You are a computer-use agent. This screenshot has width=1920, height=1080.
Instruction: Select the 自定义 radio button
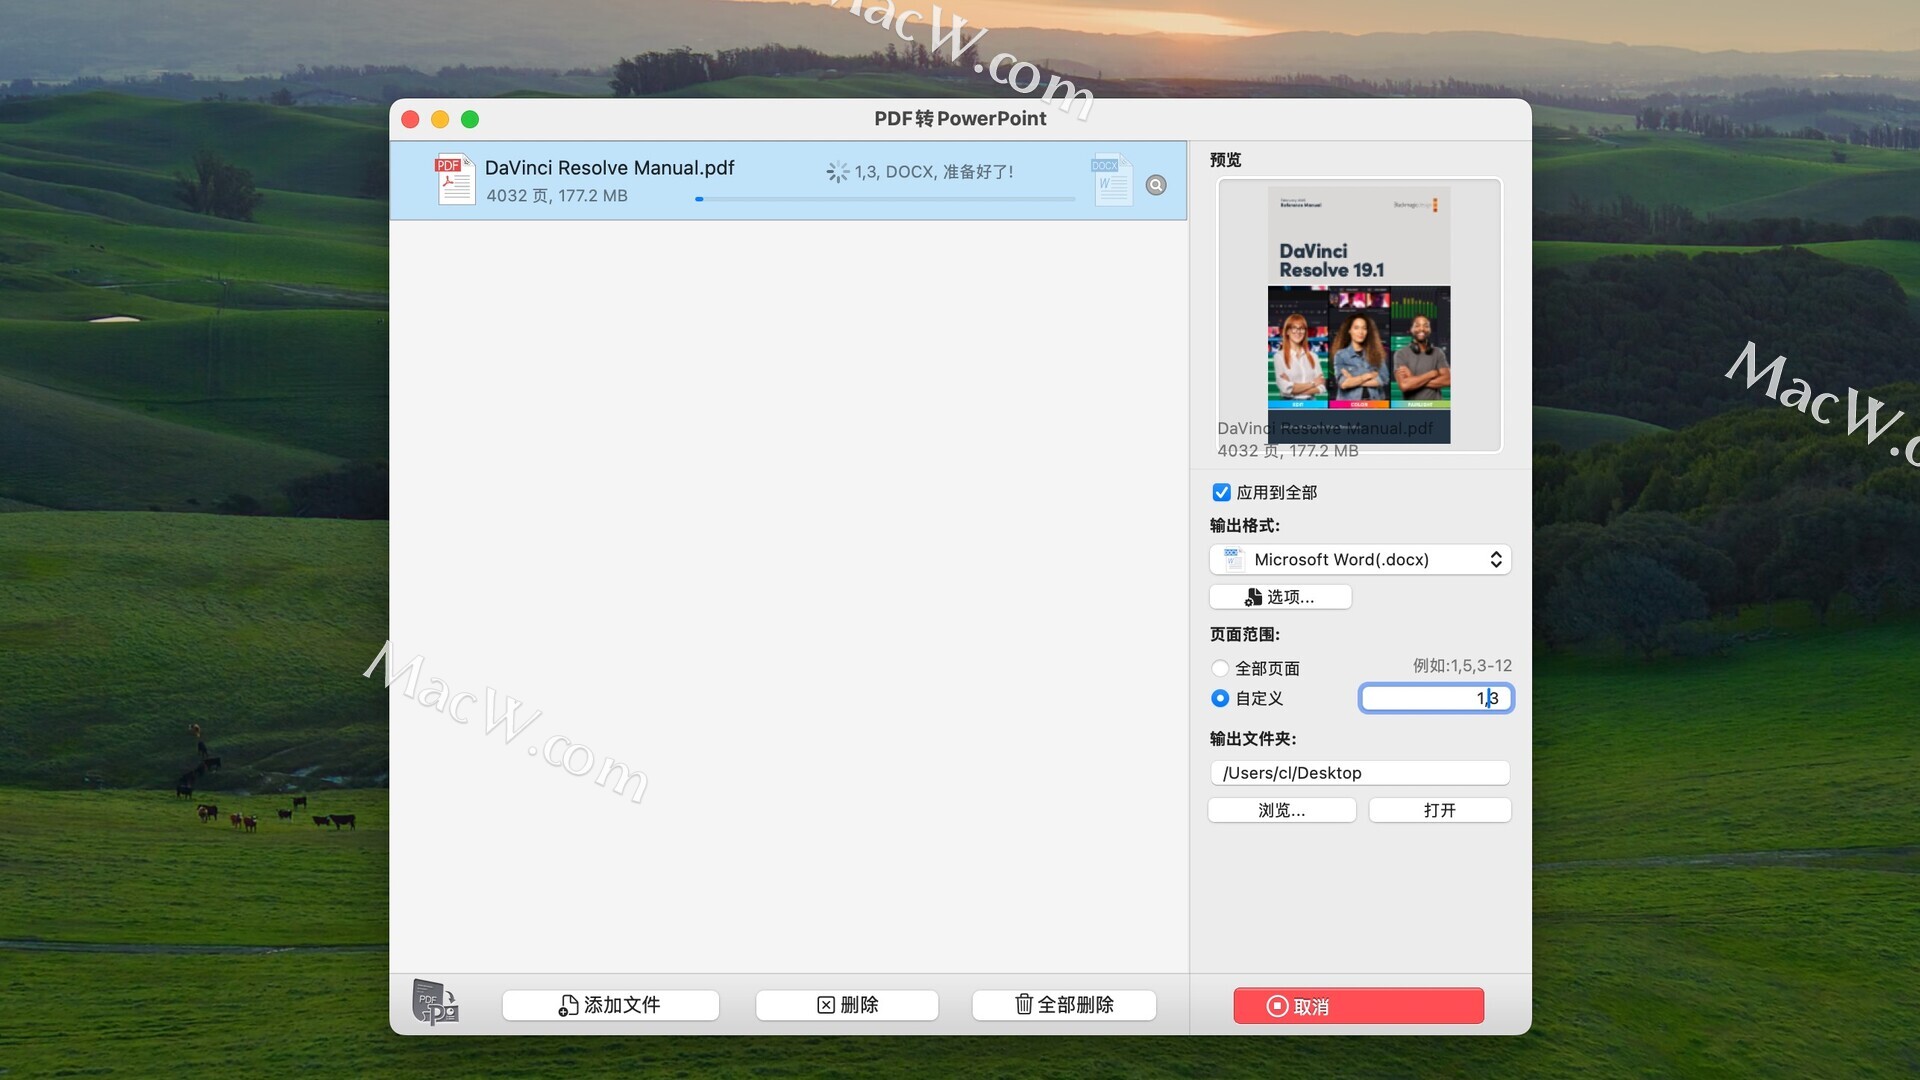tap(1220, 698)
